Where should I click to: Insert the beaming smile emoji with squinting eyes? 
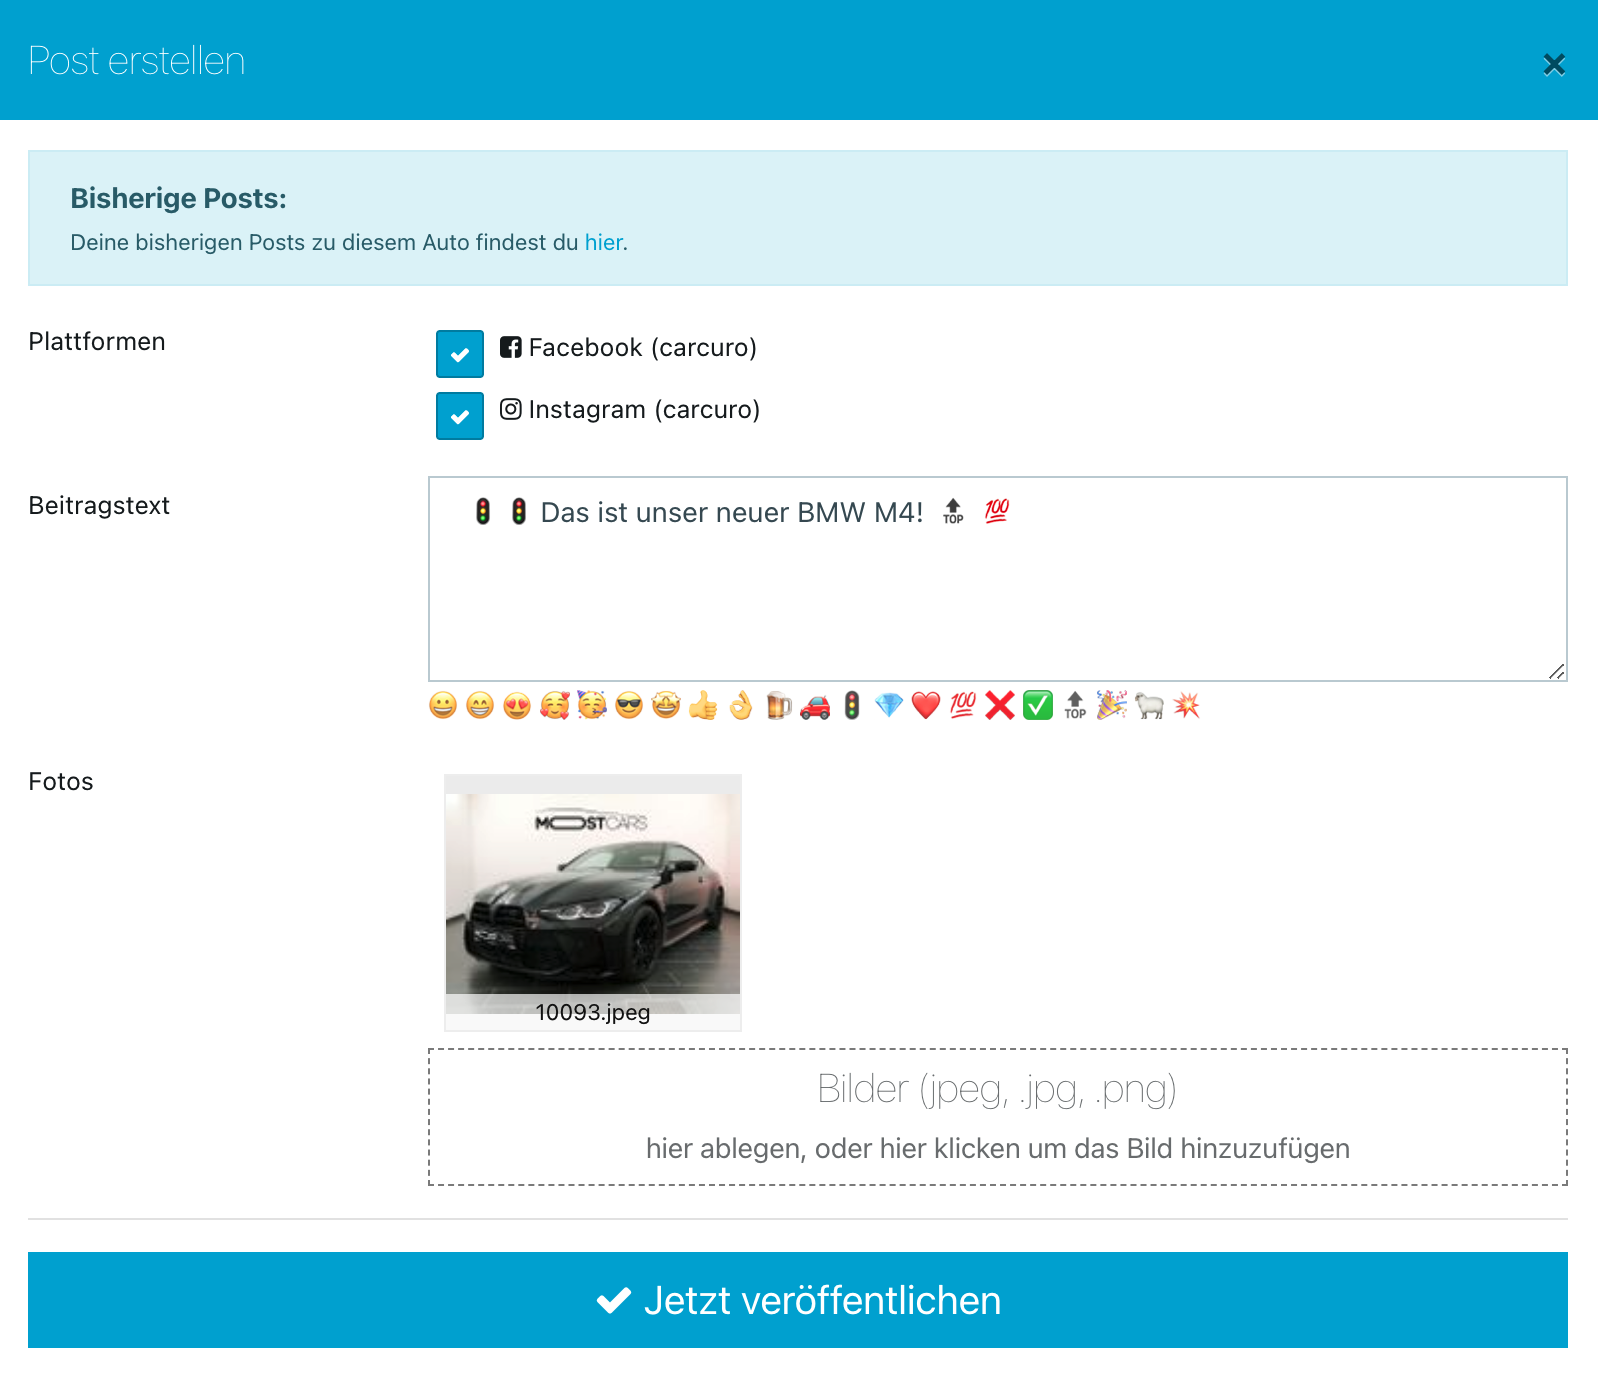click(x=480, y=705)
